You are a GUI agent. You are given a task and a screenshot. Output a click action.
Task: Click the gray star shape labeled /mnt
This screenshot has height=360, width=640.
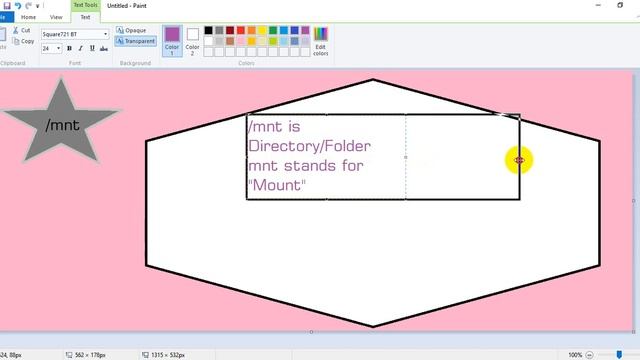pyautogui.click(x=61, y=121)
